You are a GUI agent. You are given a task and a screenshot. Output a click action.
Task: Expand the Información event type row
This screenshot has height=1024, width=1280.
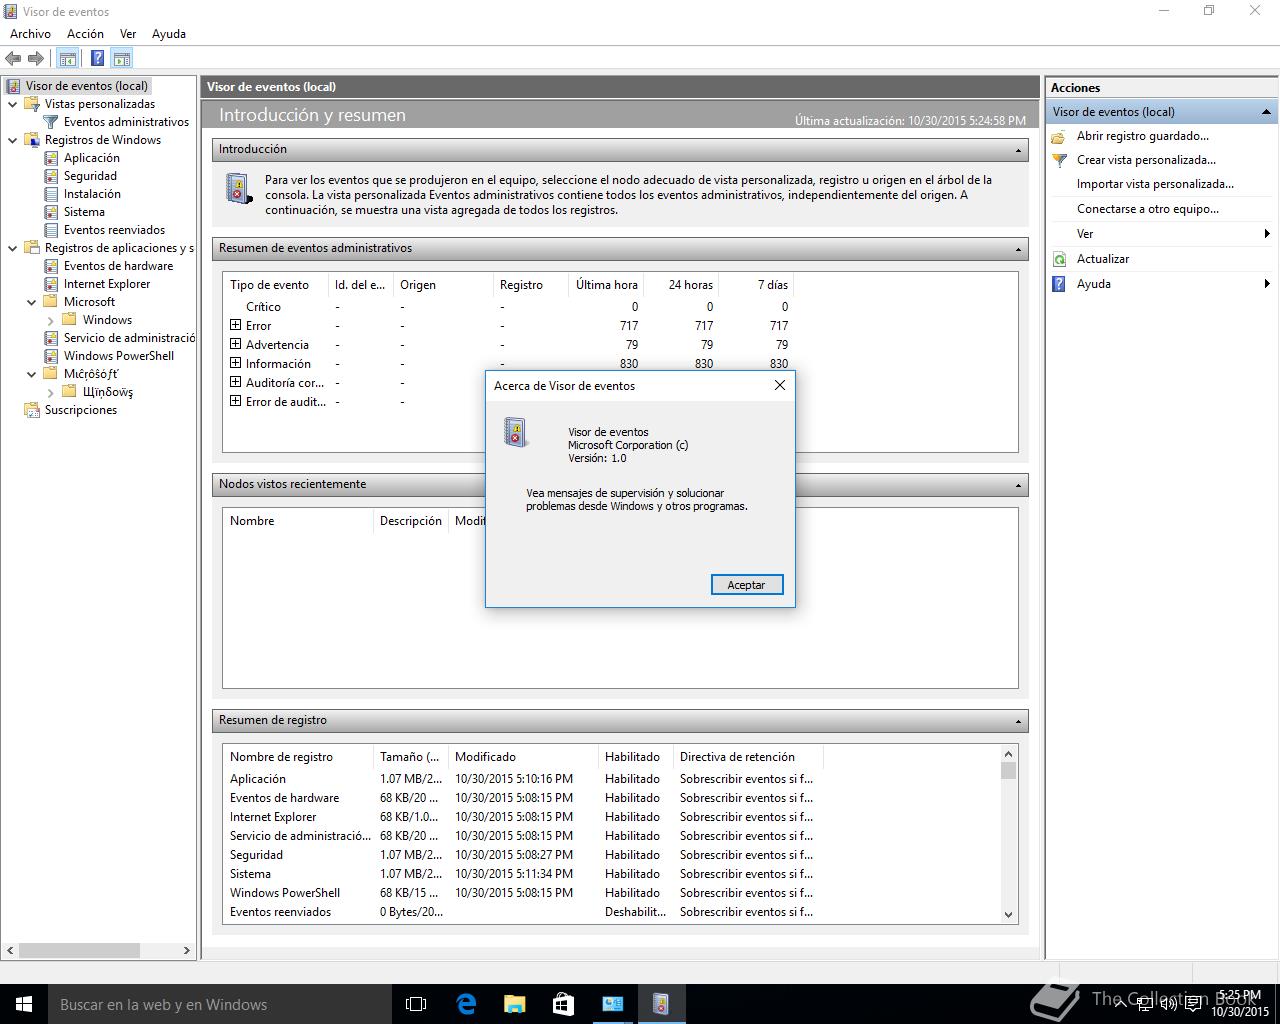point(236,363)
